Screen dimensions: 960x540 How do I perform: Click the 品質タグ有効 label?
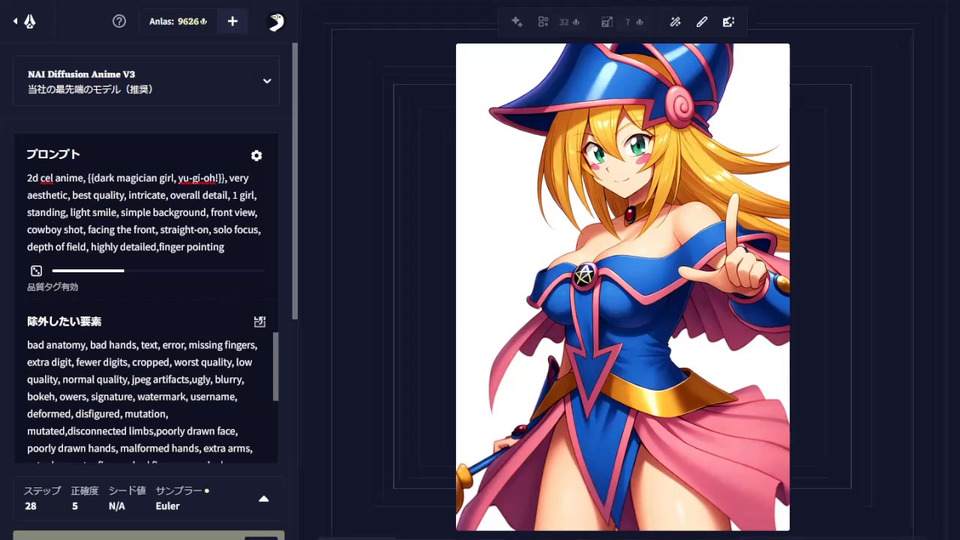coord(53,287)
